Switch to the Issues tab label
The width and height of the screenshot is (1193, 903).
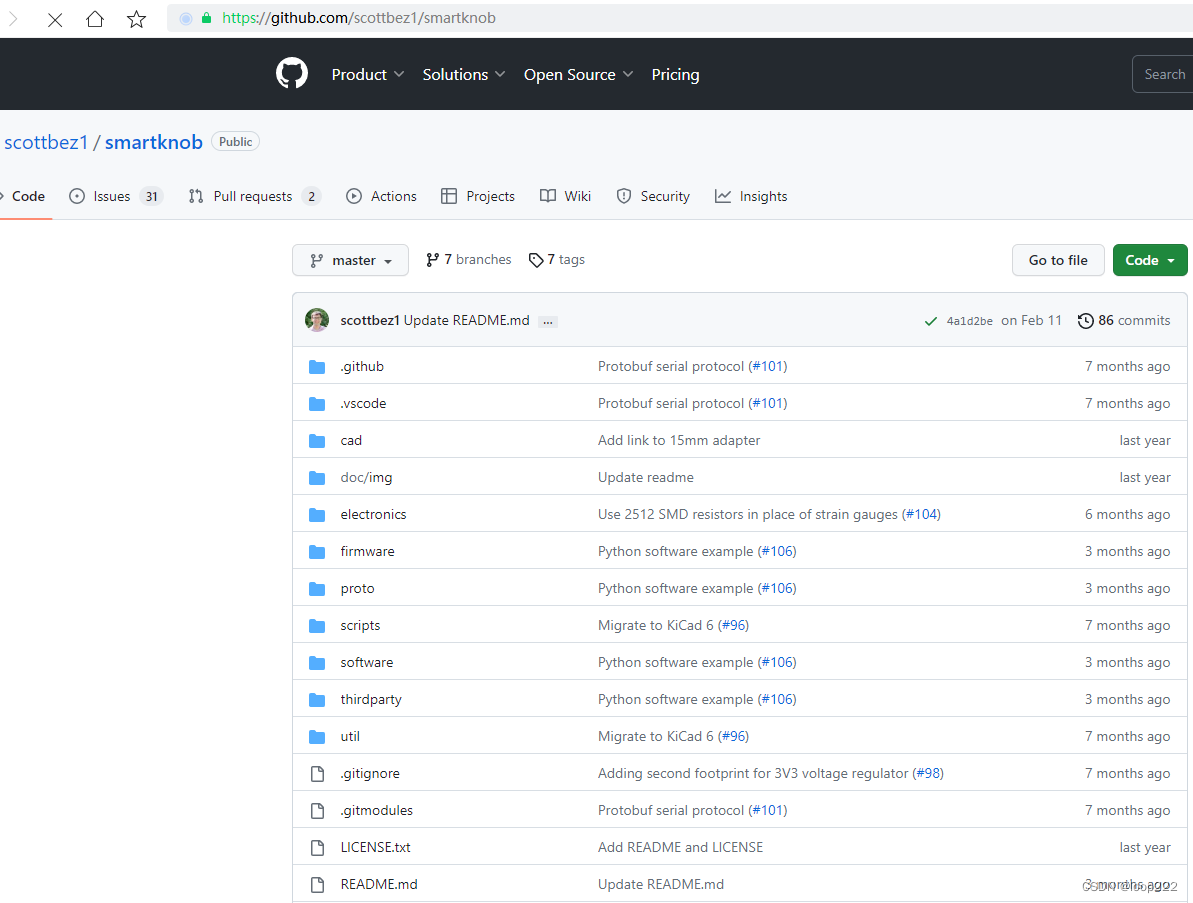(x=112, y=196)
